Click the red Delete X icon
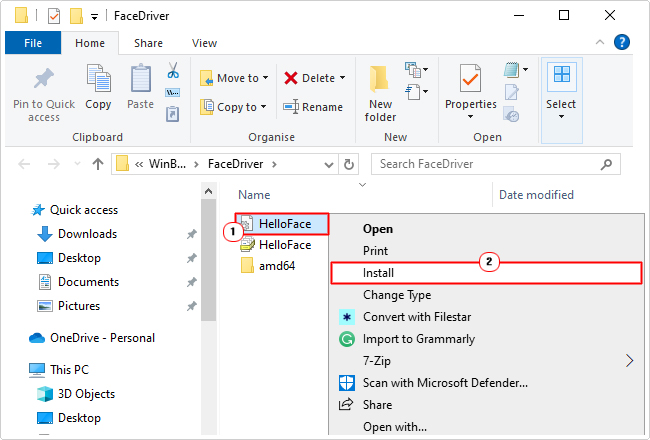This screenshot has height=440, width=650. [291, 78]
